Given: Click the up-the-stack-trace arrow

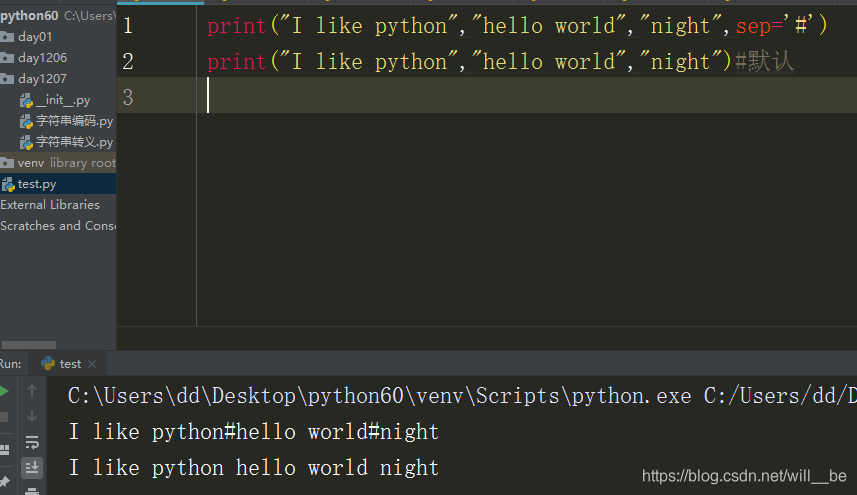Looking at the screenshot, I should click(32, 390).
